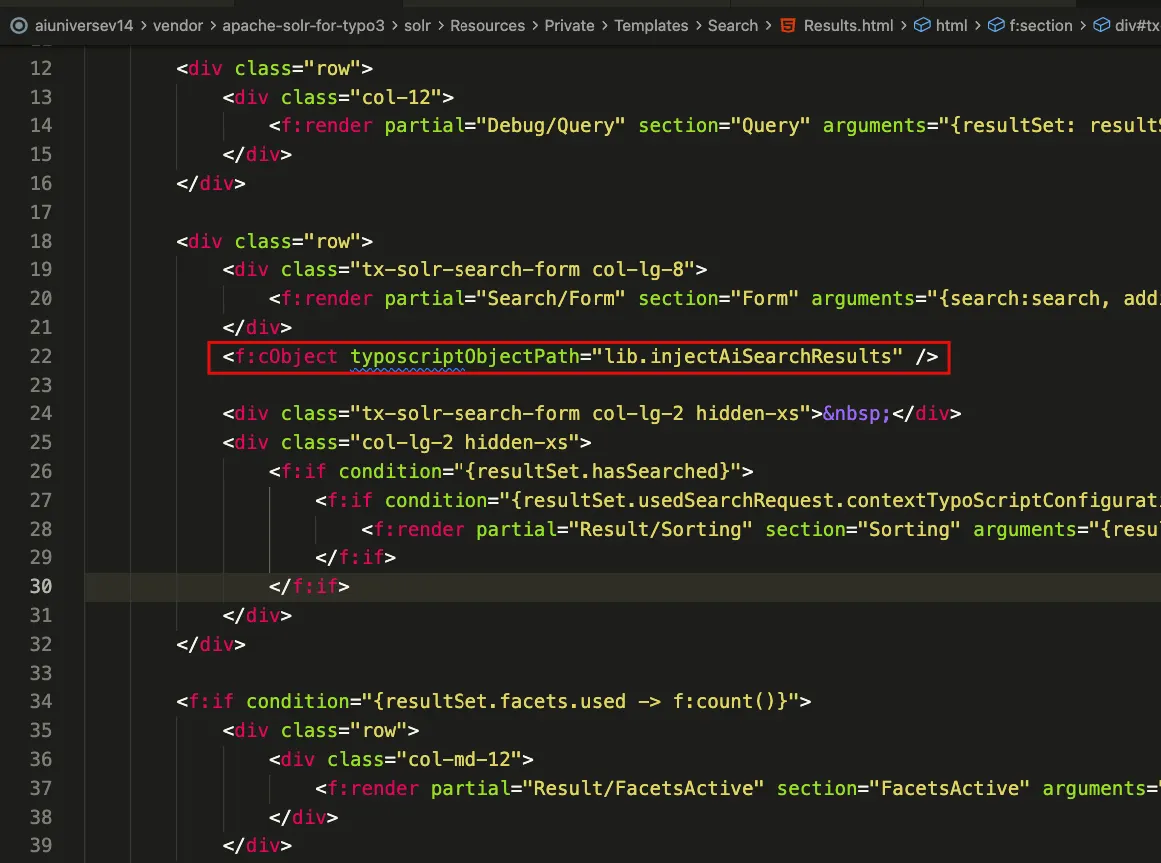Click {resultSet.hasSearched} condition on line 26

tap(597, 472)
